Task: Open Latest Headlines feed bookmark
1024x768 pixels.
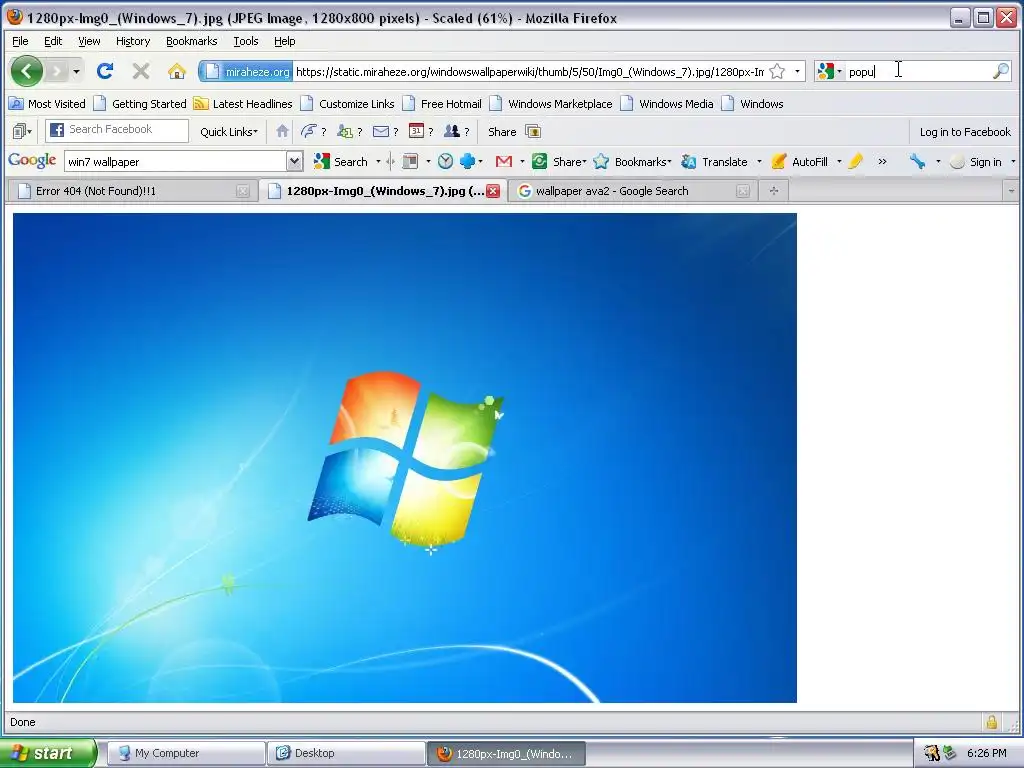Action: (243, 103)
